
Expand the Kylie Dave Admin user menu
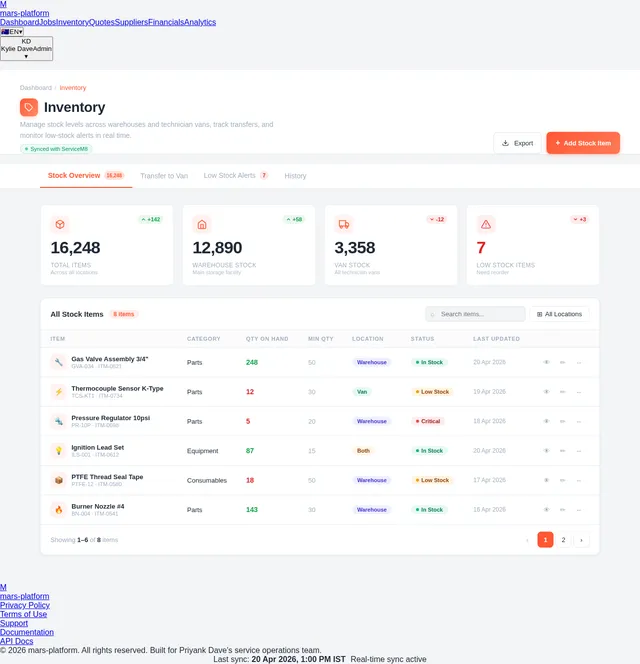(x=26, y=48)
